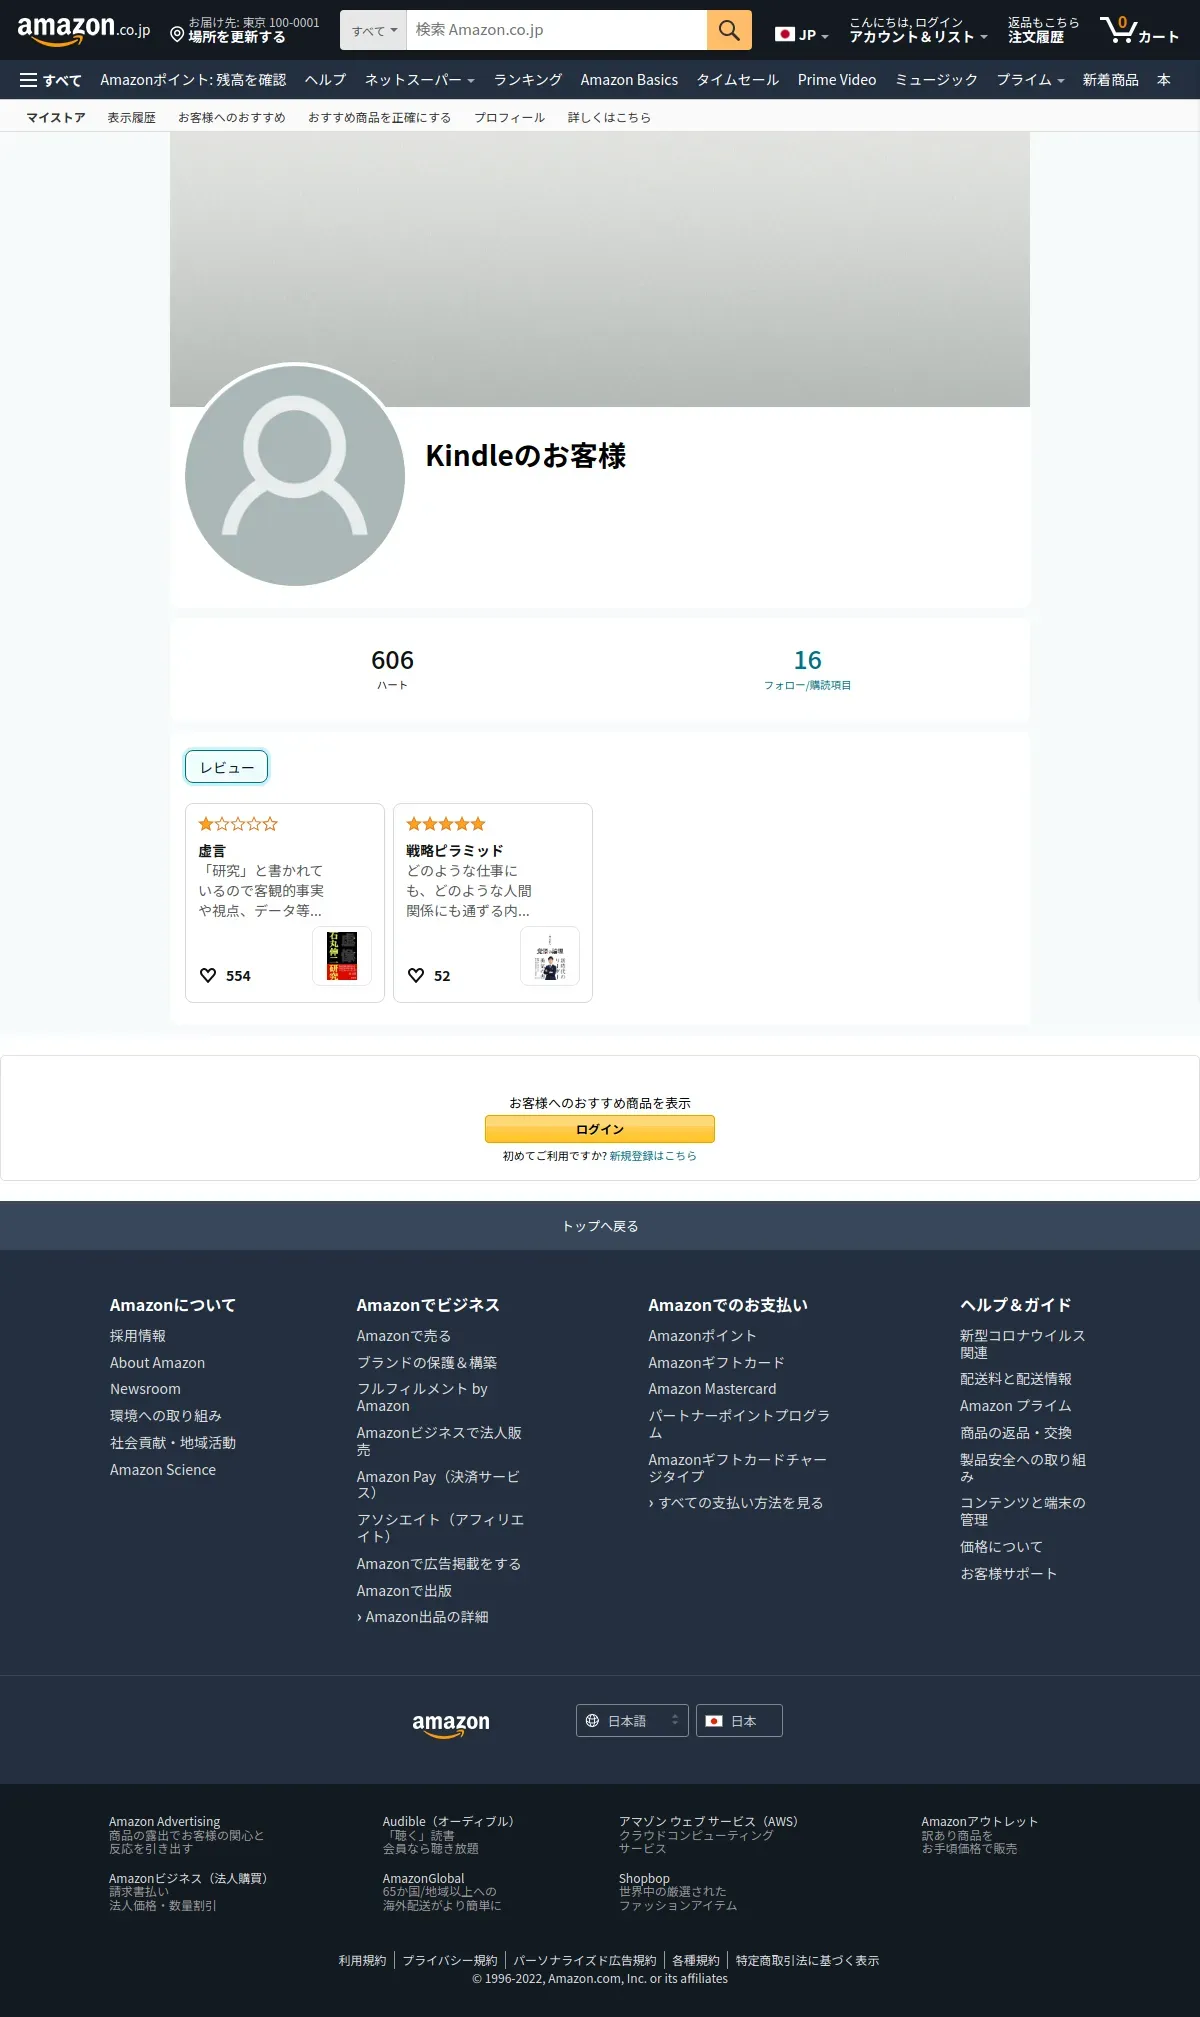1200x2017 pixels.
Task: Open マイストア in sub navigation
Action: [56, 117]
